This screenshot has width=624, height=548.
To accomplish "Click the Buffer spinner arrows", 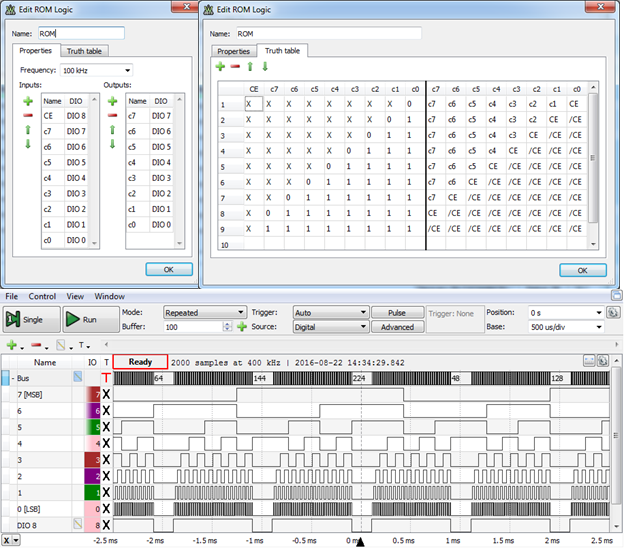I will point(227,327).
